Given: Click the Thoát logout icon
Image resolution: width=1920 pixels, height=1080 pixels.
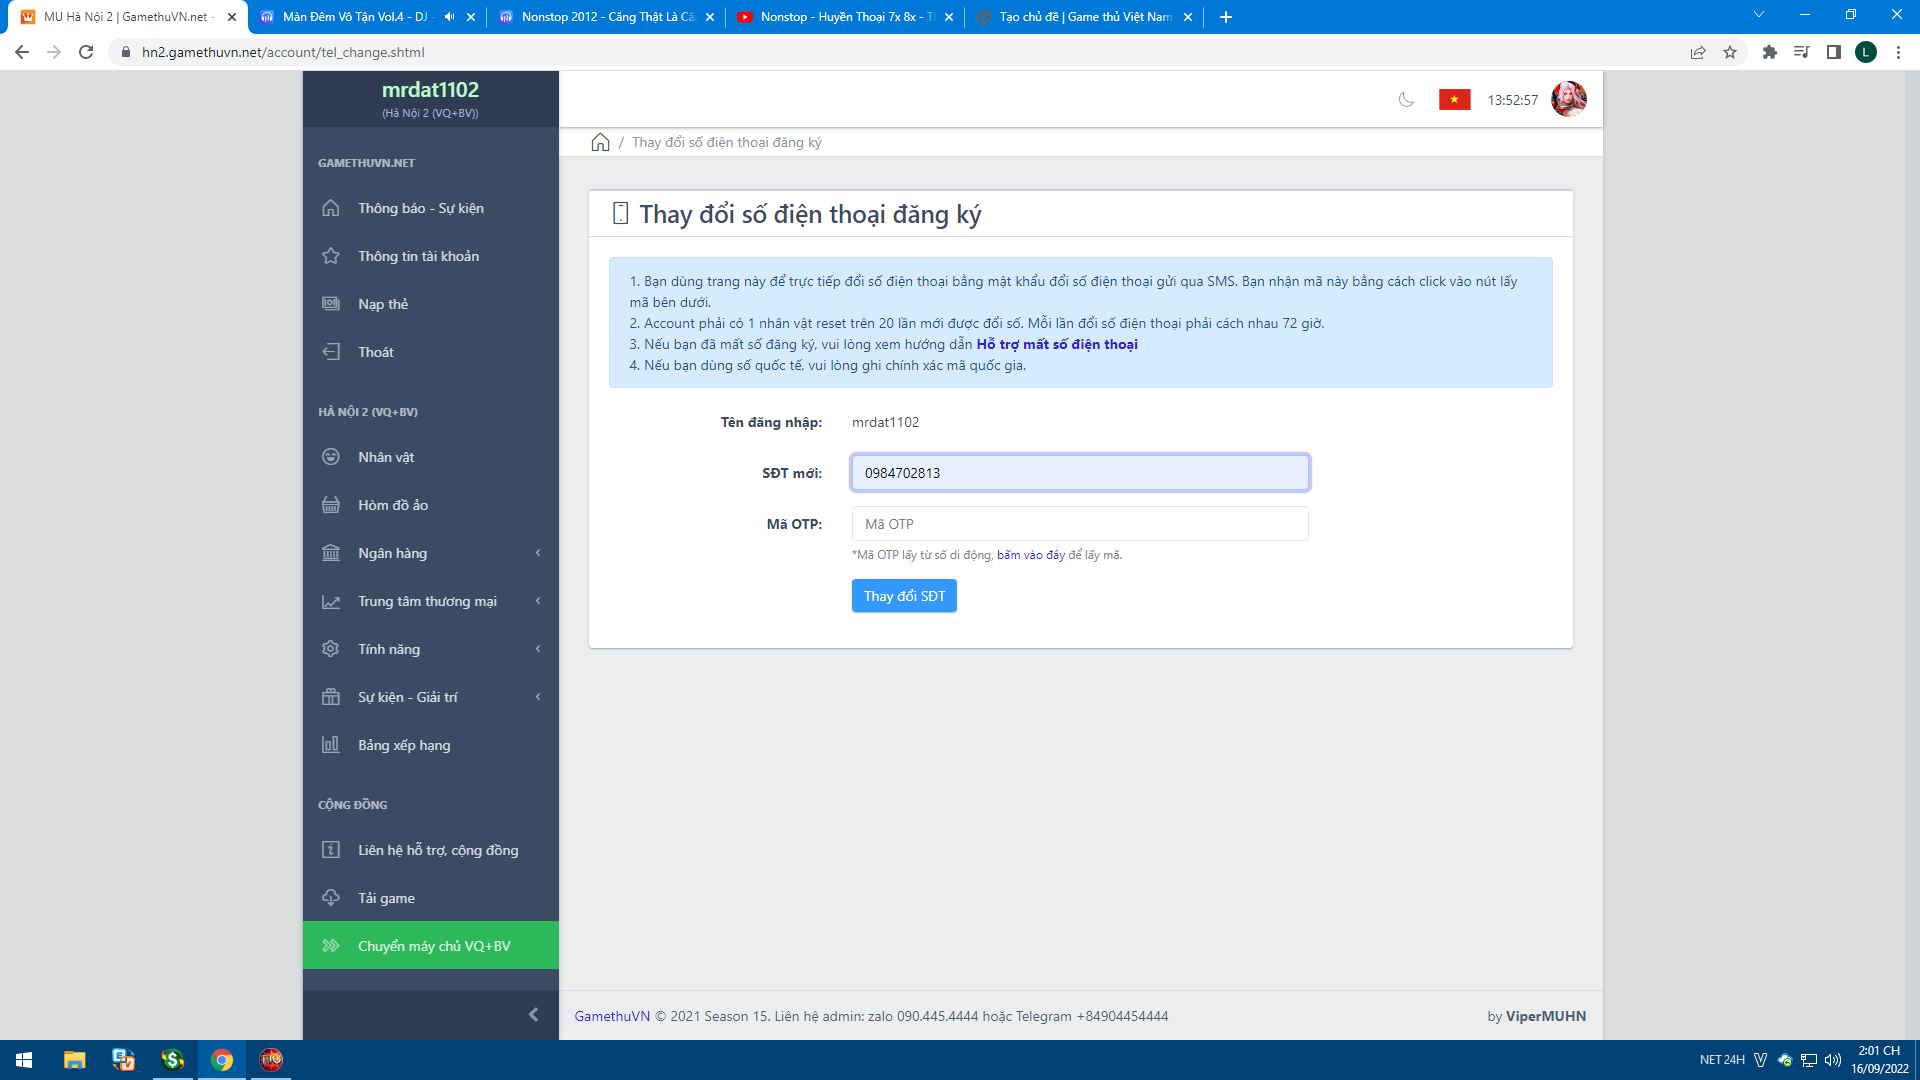Looking at the screenshot, I should tap(331, 352).
